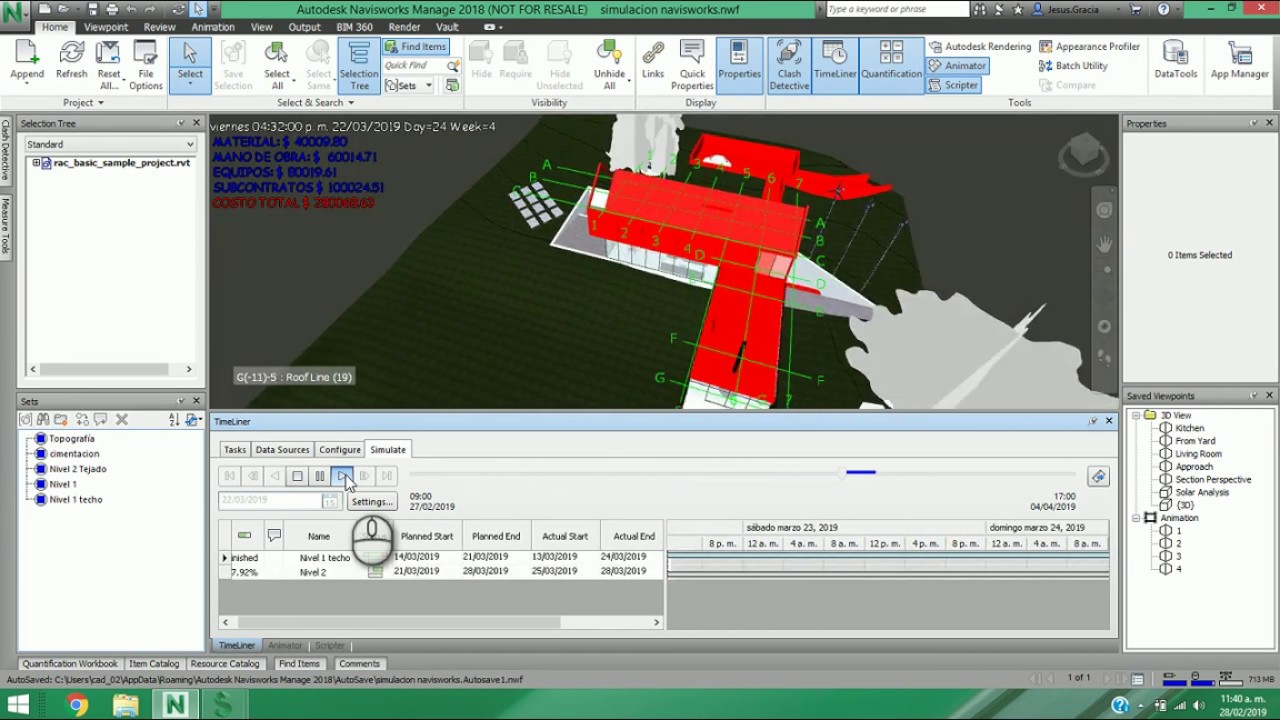
Task: Open File Options
Action: click(x=145, y=65)
